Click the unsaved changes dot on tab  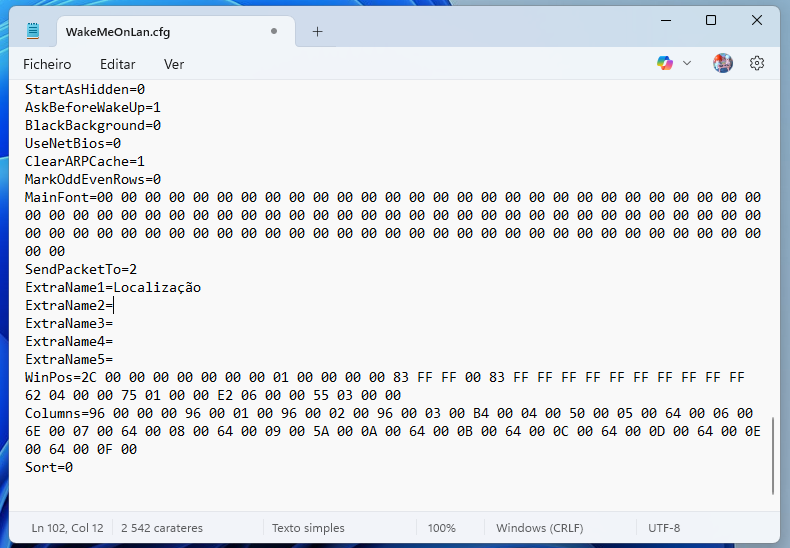coord(274,31)
